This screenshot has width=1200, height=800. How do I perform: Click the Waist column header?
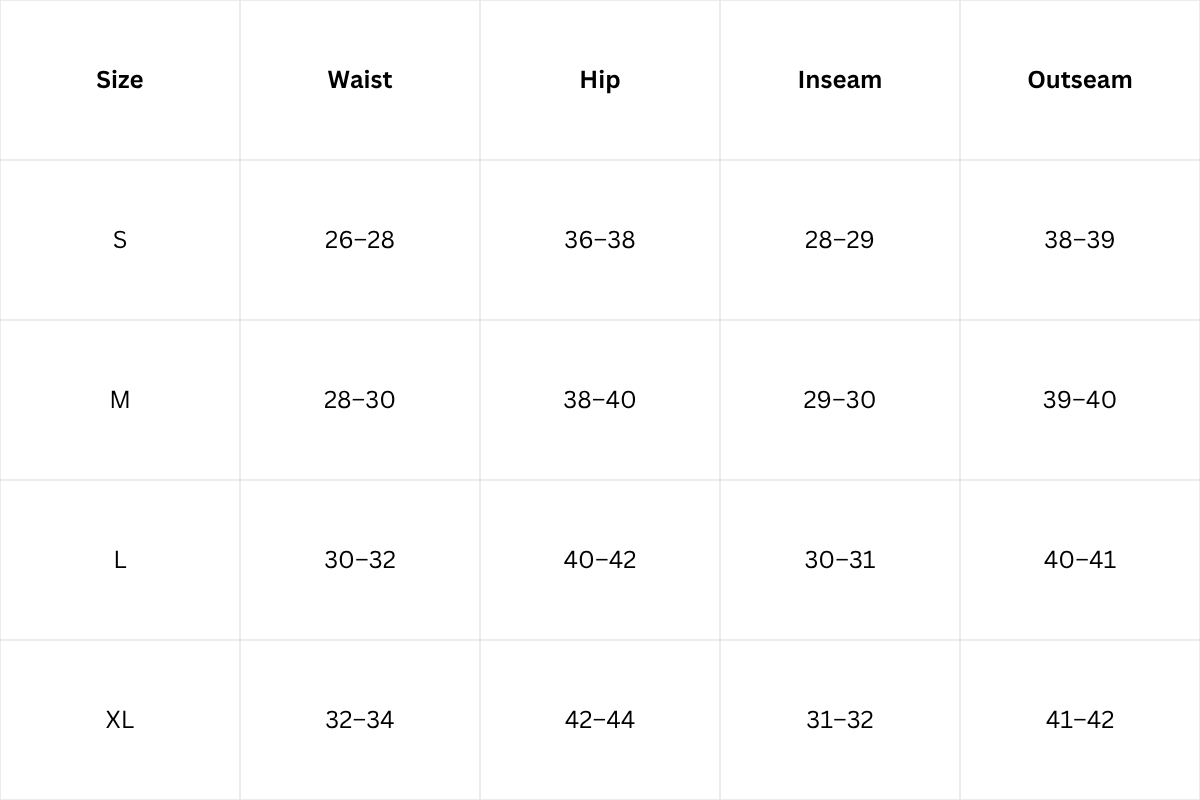coord(360,80)
